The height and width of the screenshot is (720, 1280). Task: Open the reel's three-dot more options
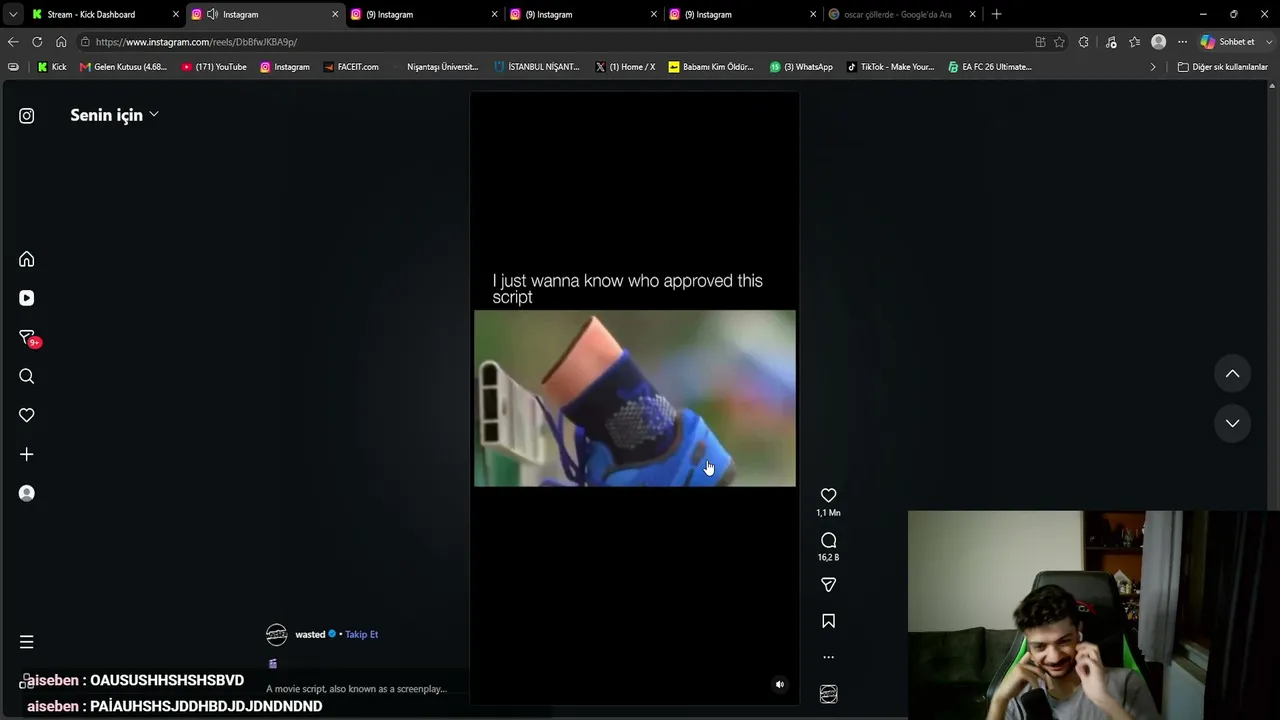click(x=828, y=657)
